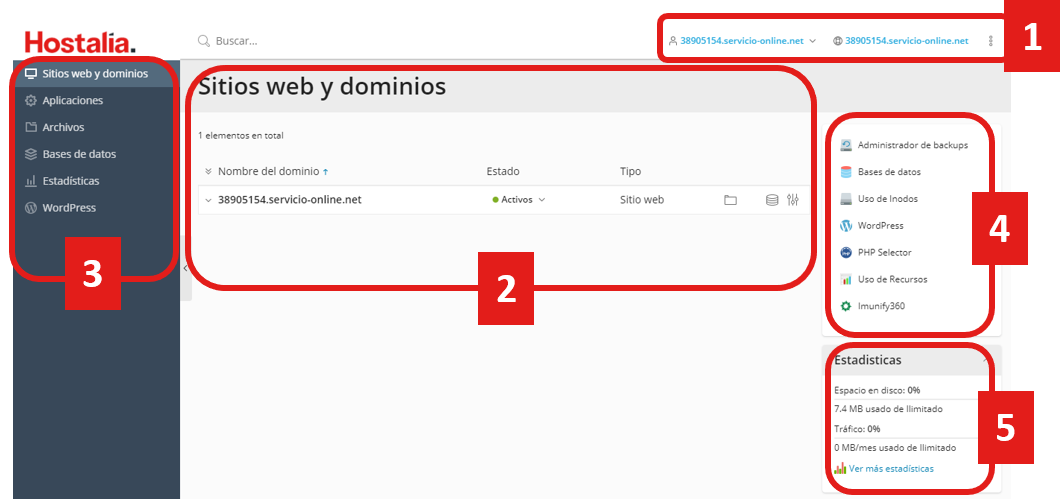Click the gear icon beside Aplicaciones
The image size is (1061, 499).
[x=30, y=100]
